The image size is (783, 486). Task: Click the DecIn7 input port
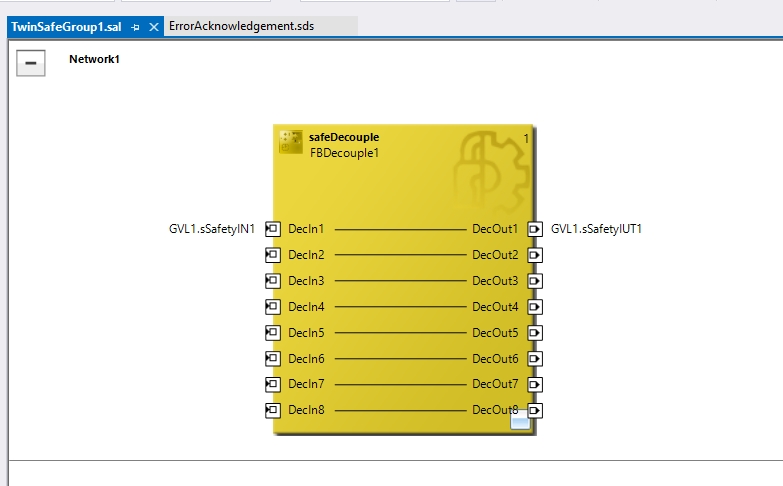273,384
